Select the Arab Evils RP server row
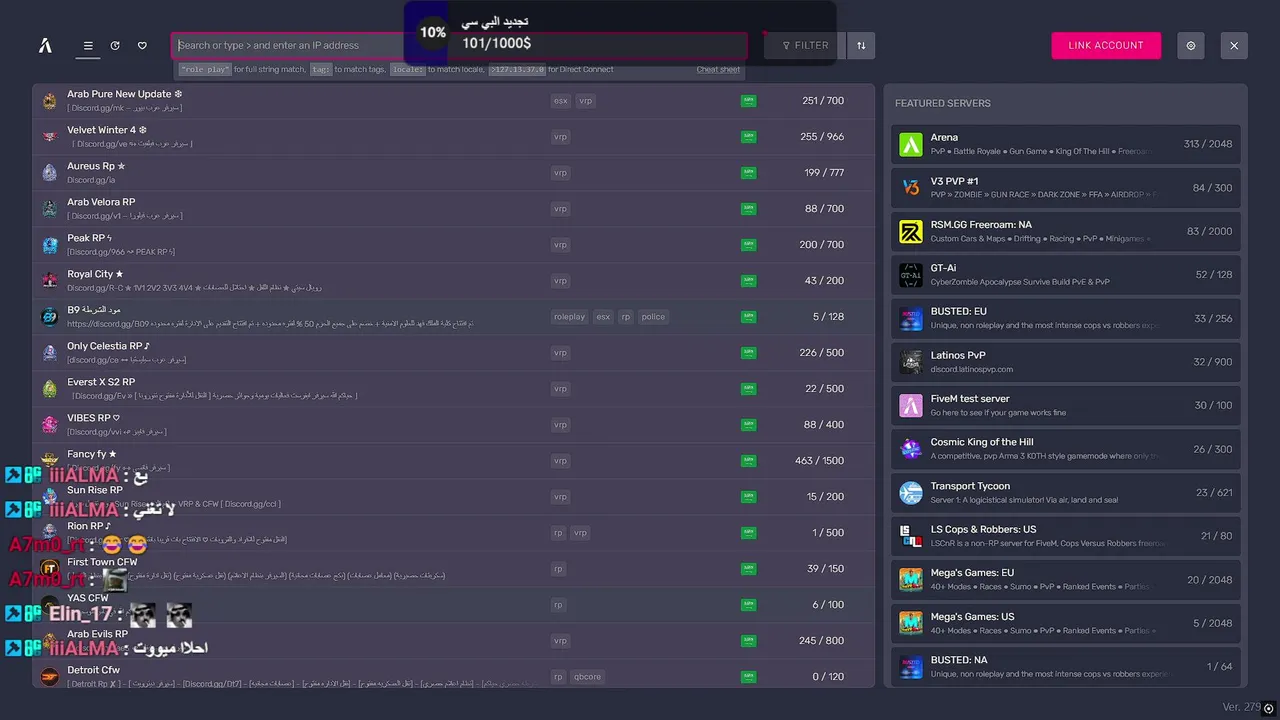Screen dimensions: 1280x720 click(x=453, y=641)
